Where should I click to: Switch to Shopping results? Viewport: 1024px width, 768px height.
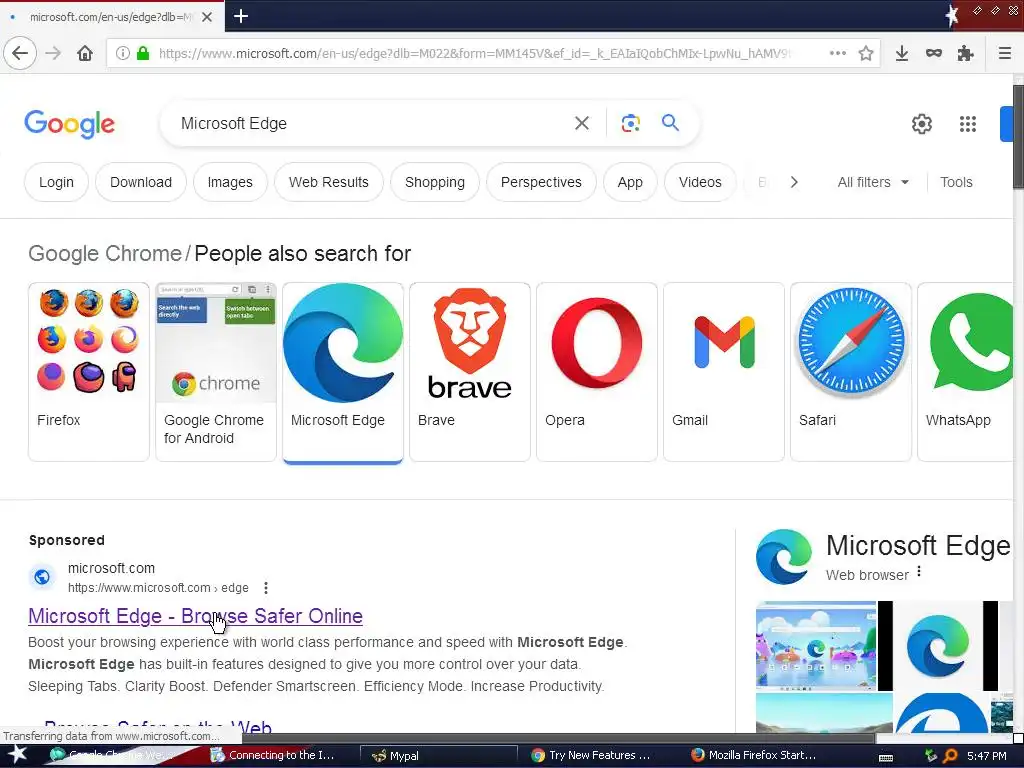[434, 182]
